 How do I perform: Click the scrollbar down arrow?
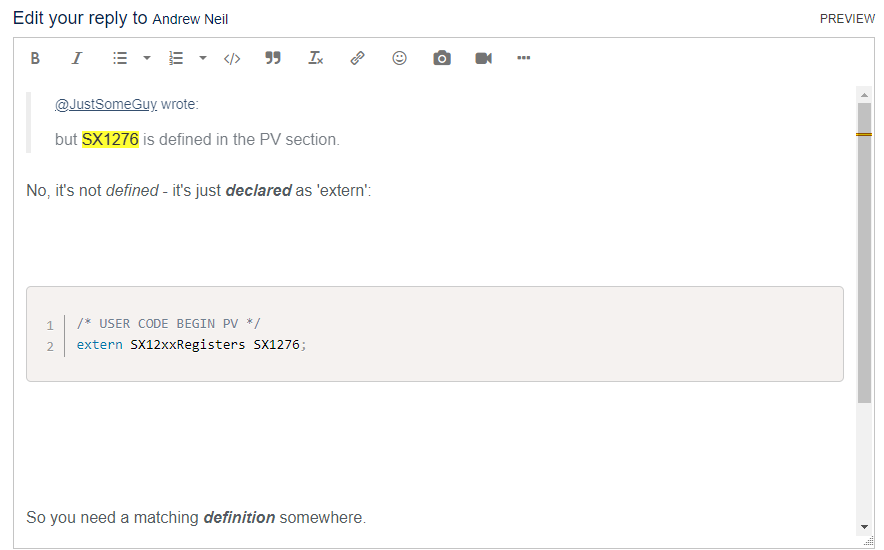[865, 527]
